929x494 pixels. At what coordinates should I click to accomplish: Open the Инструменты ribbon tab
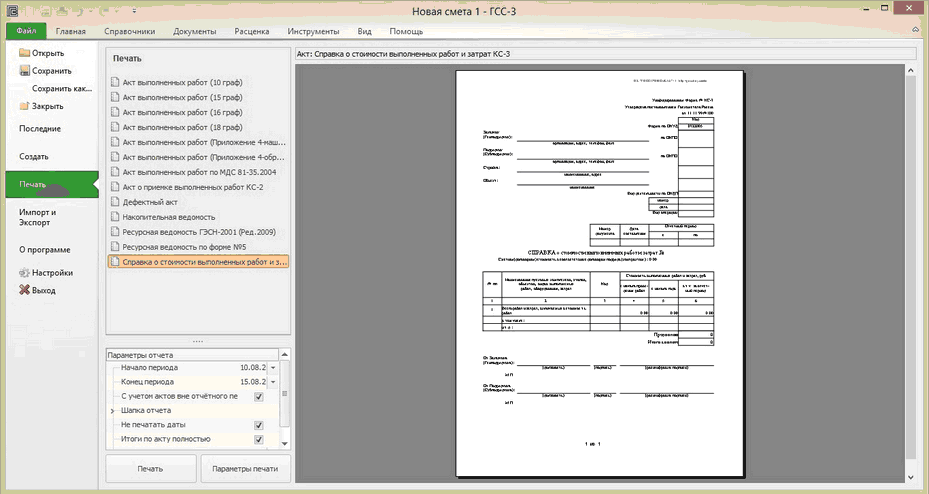point(313,31)
